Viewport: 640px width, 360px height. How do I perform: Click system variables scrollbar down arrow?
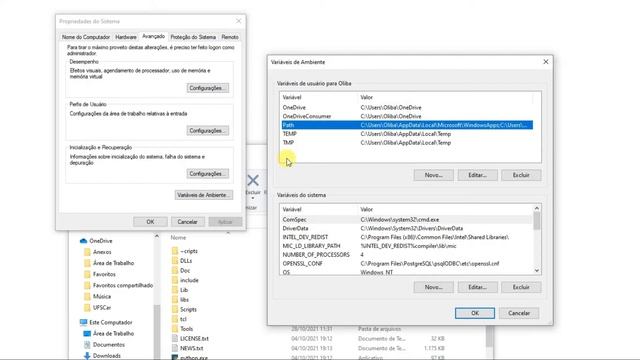point(537,271)
